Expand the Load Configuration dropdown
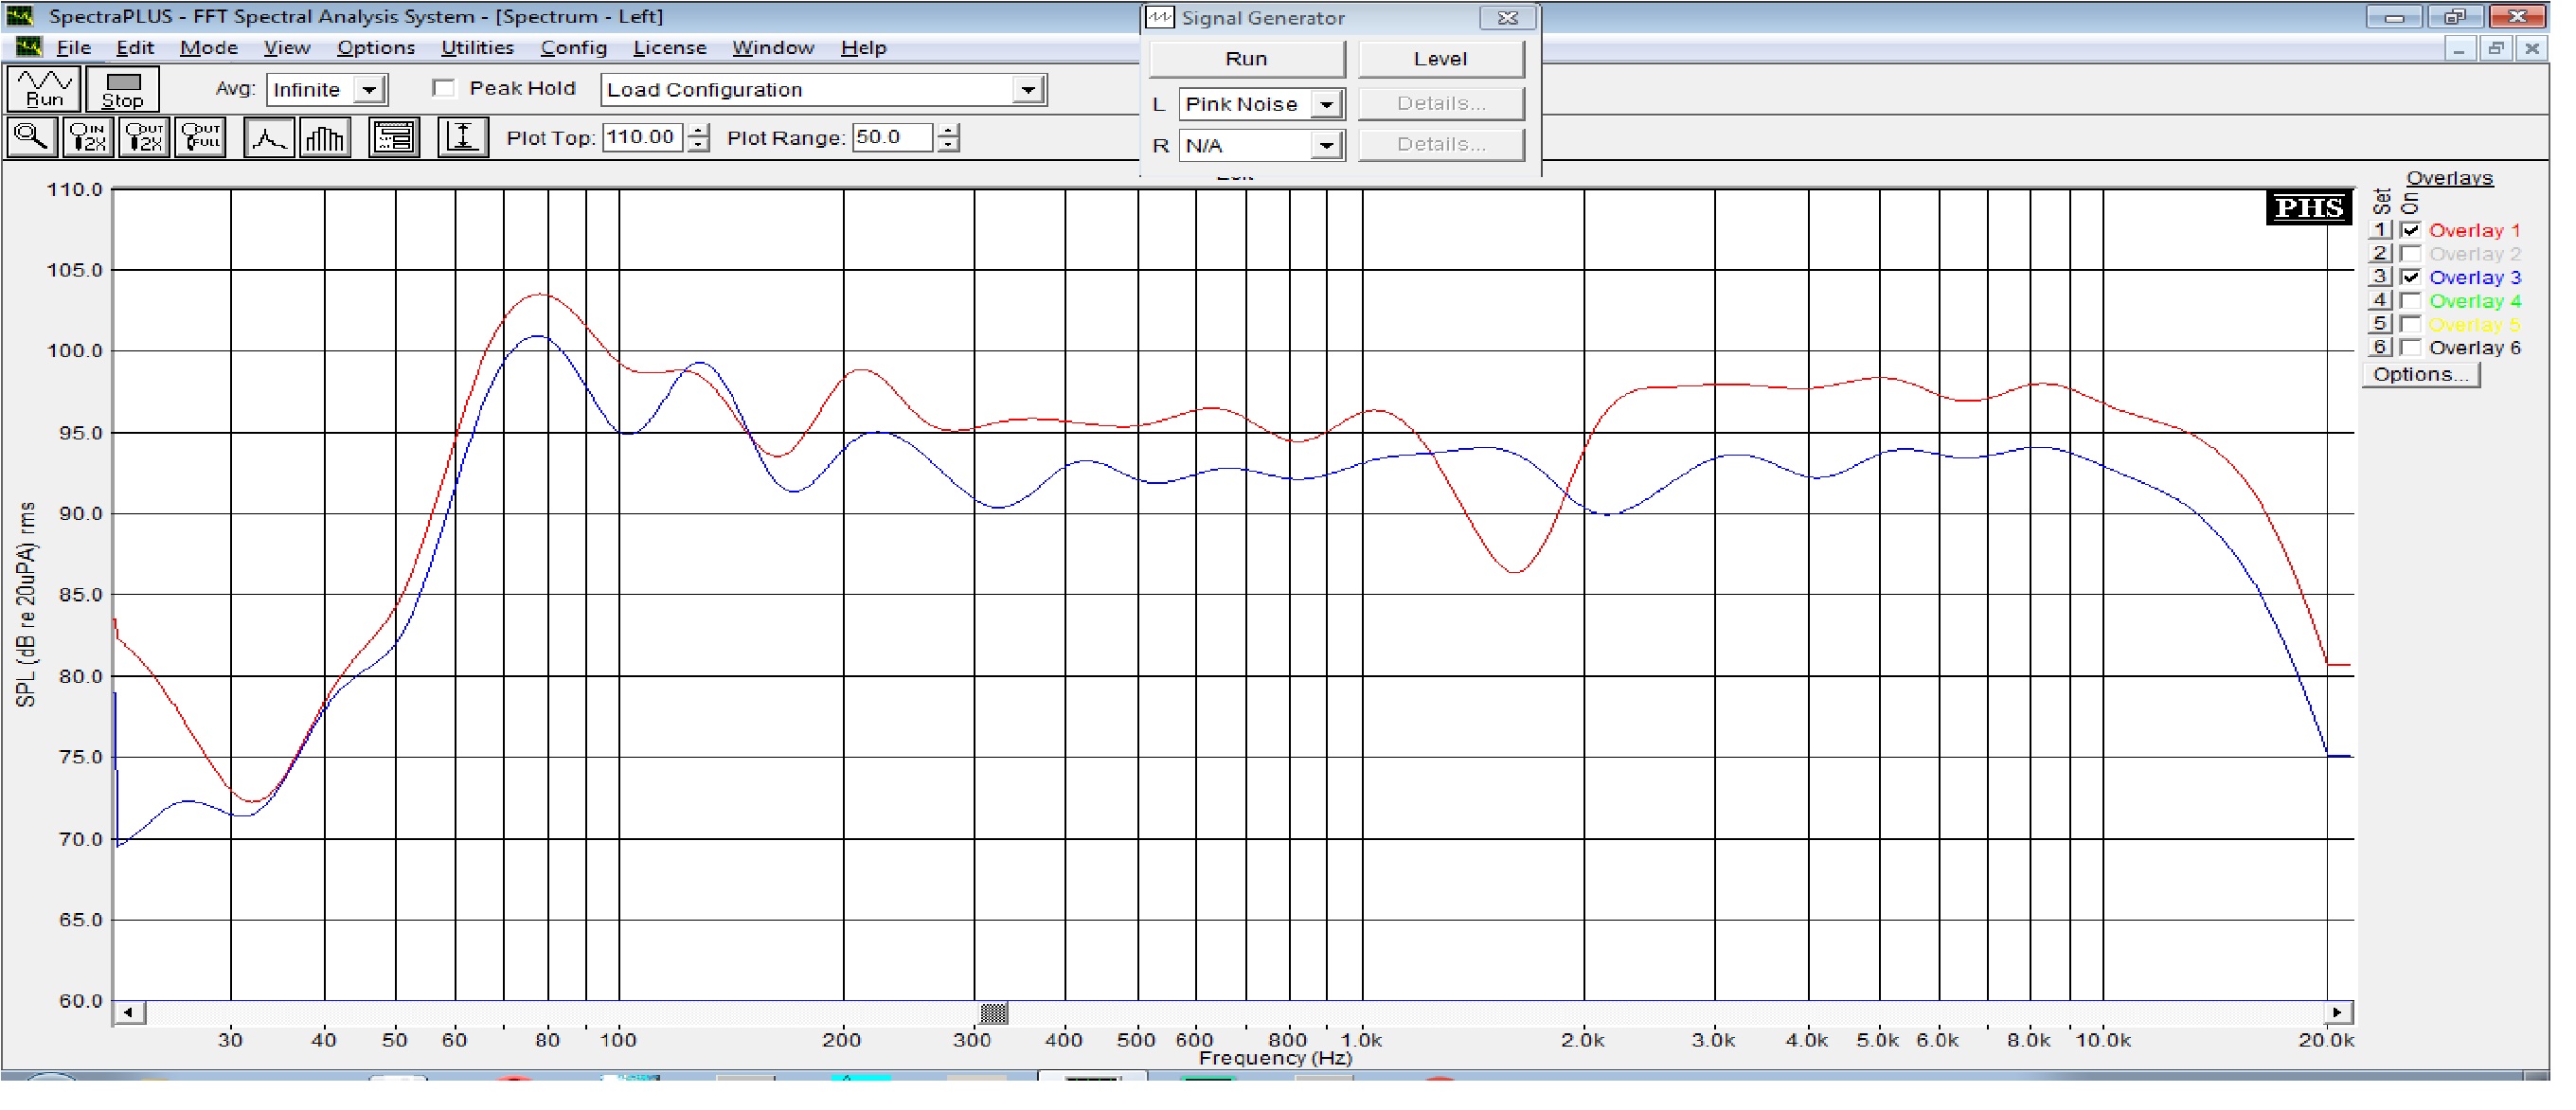The image size is (2576, 1110). point(1027,90)
